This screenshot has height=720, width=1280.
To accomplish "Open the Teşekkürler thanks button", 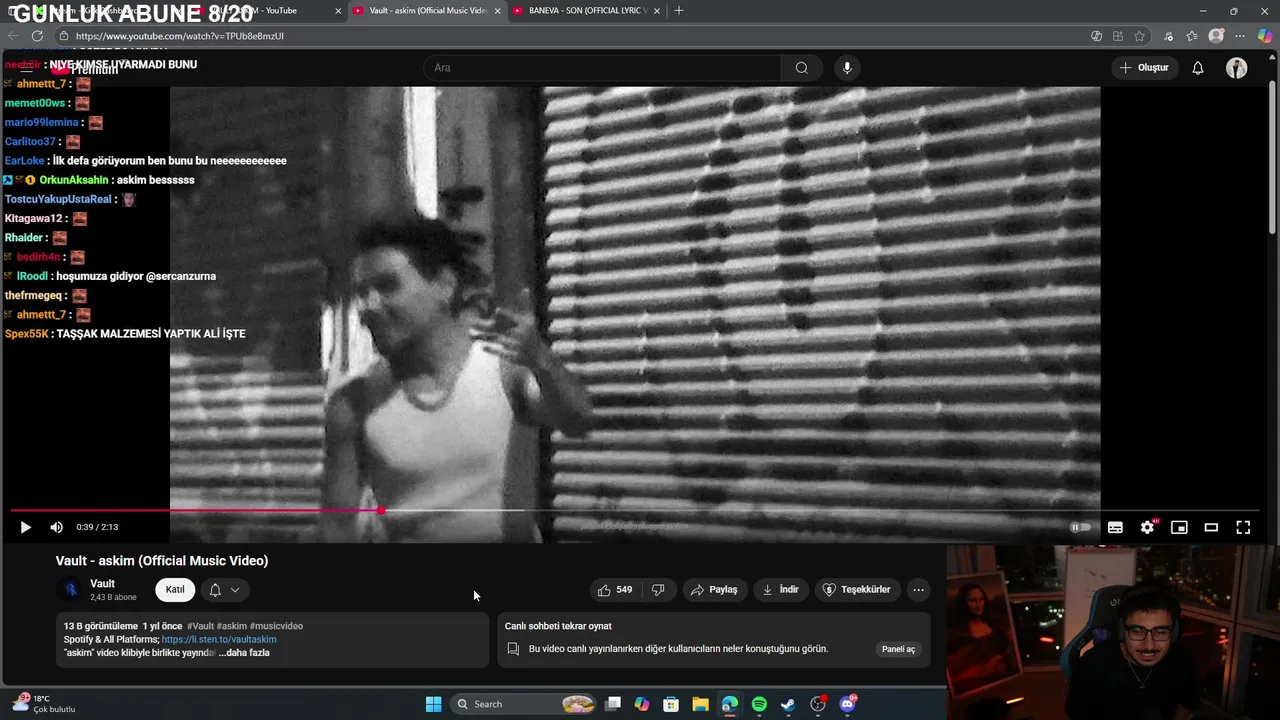I will point(856,590).
